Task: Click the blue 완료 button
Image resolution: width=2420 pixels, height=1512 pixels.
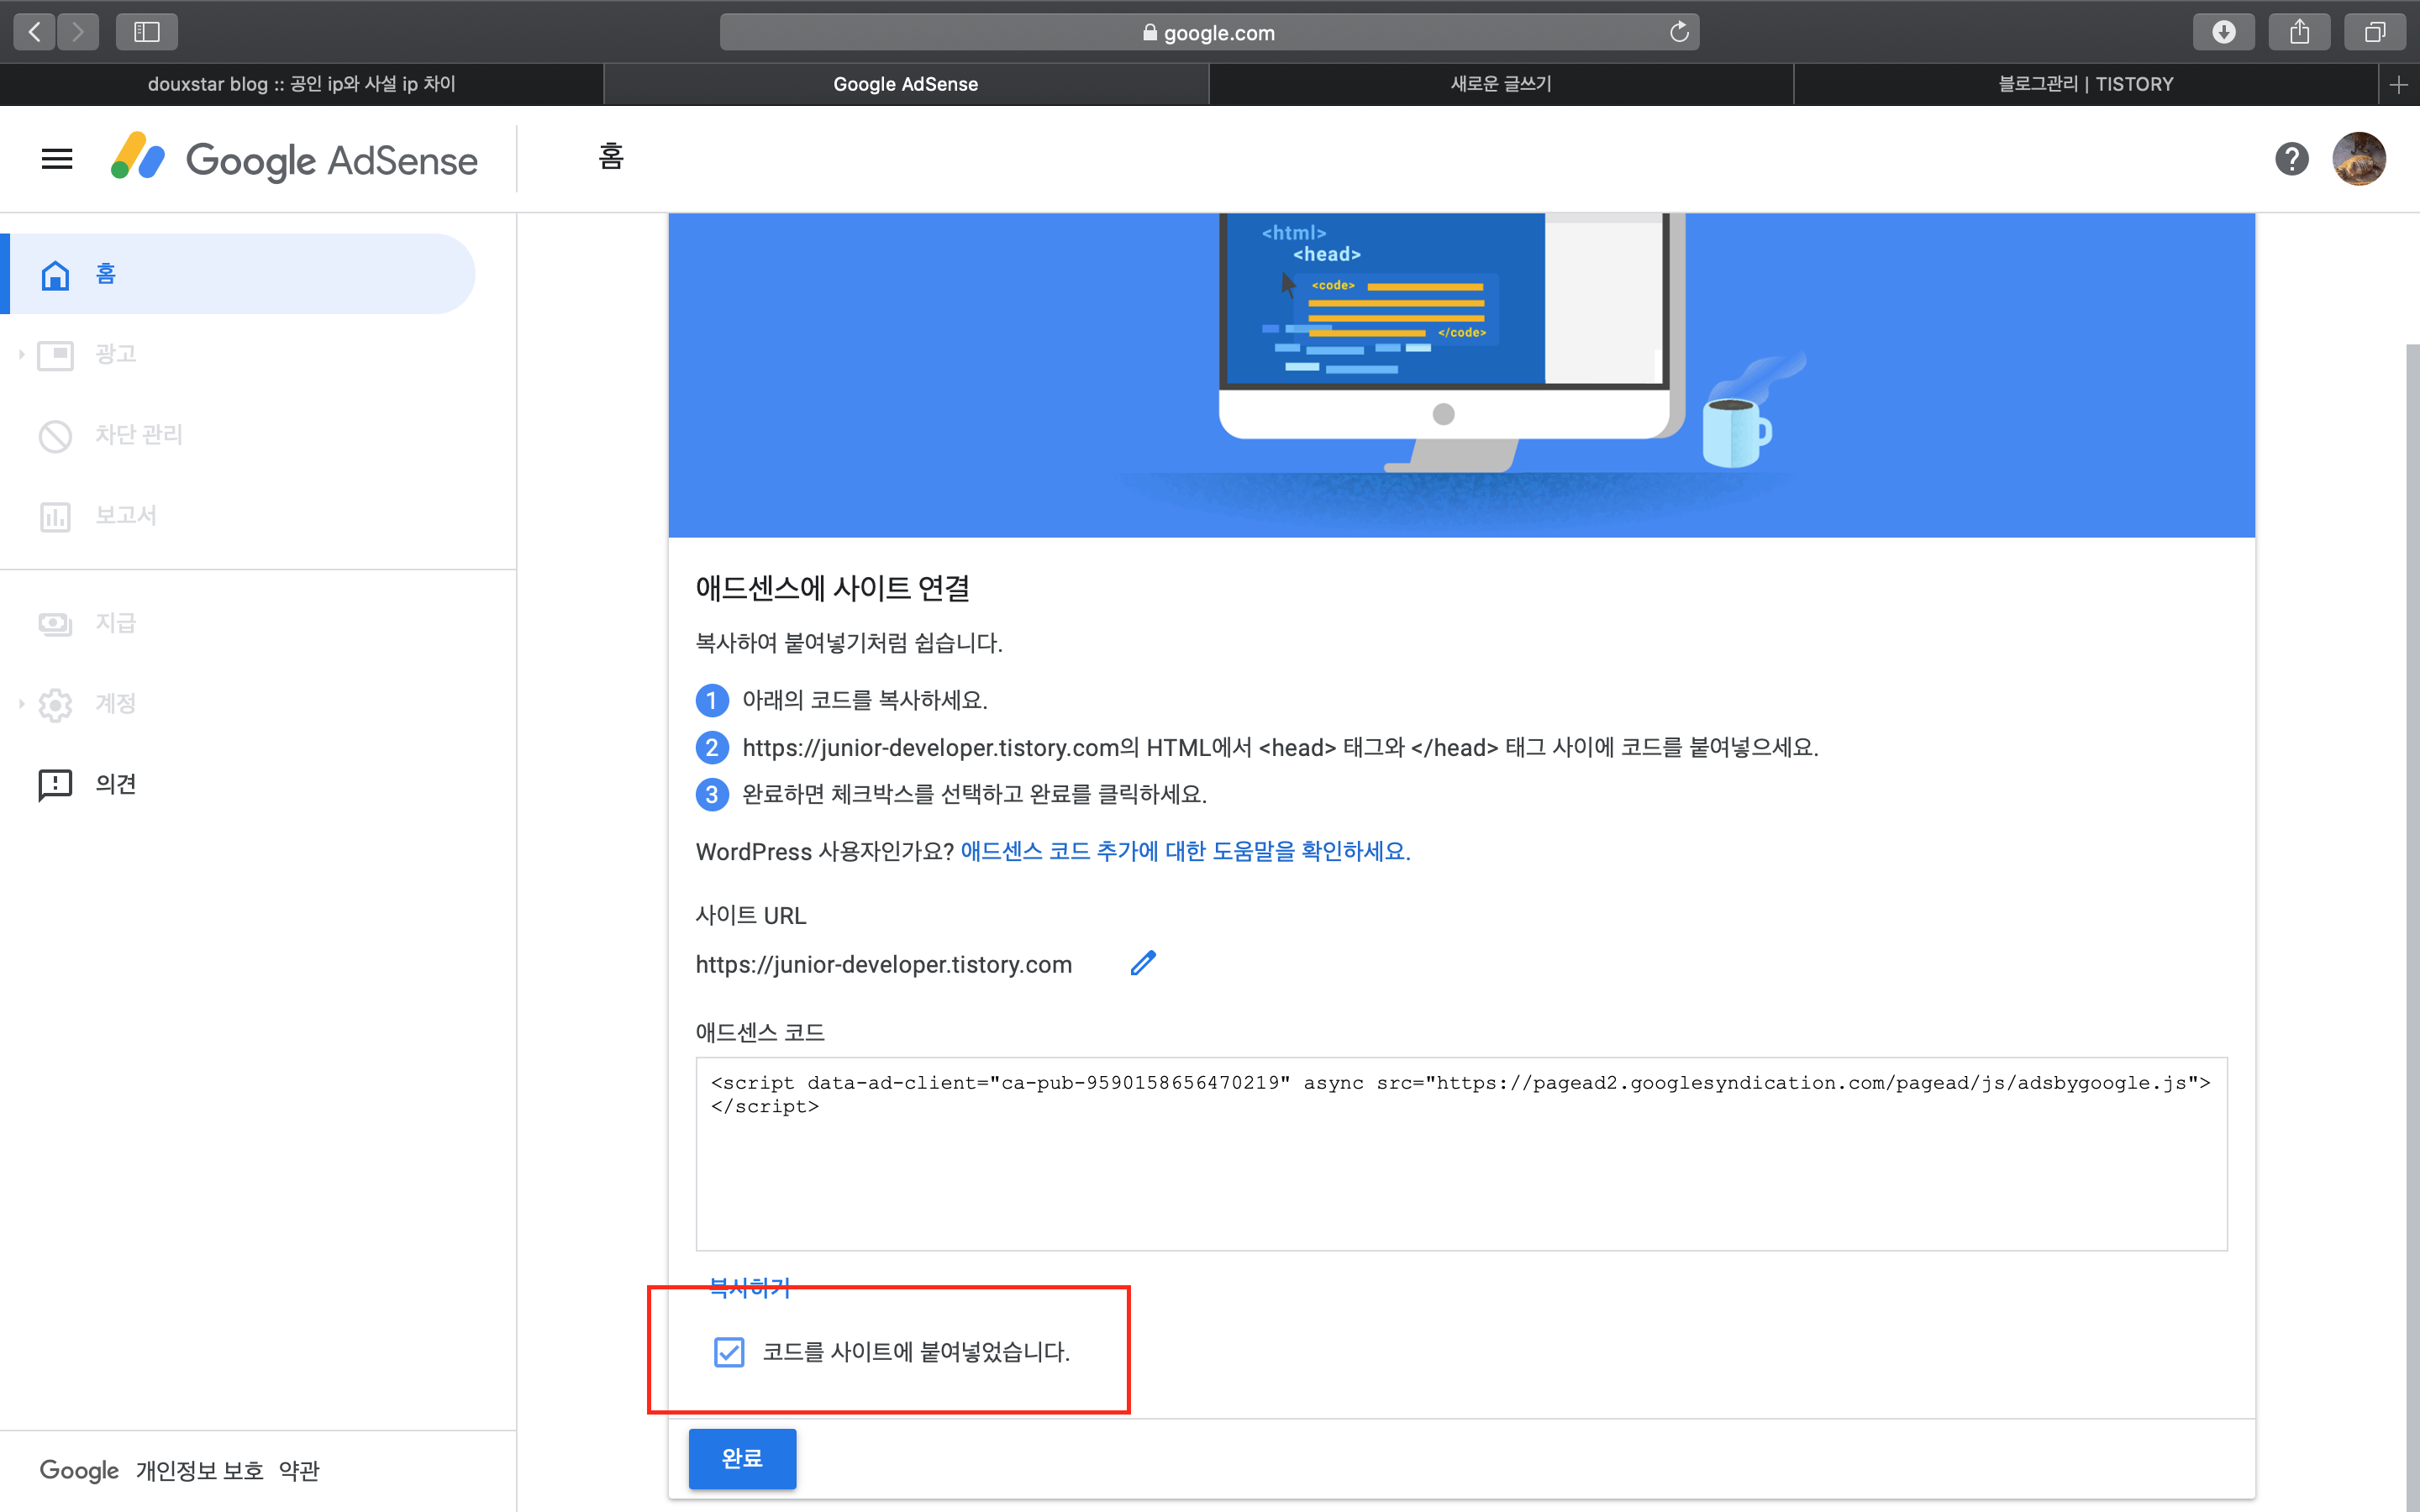Action: 742,1458
